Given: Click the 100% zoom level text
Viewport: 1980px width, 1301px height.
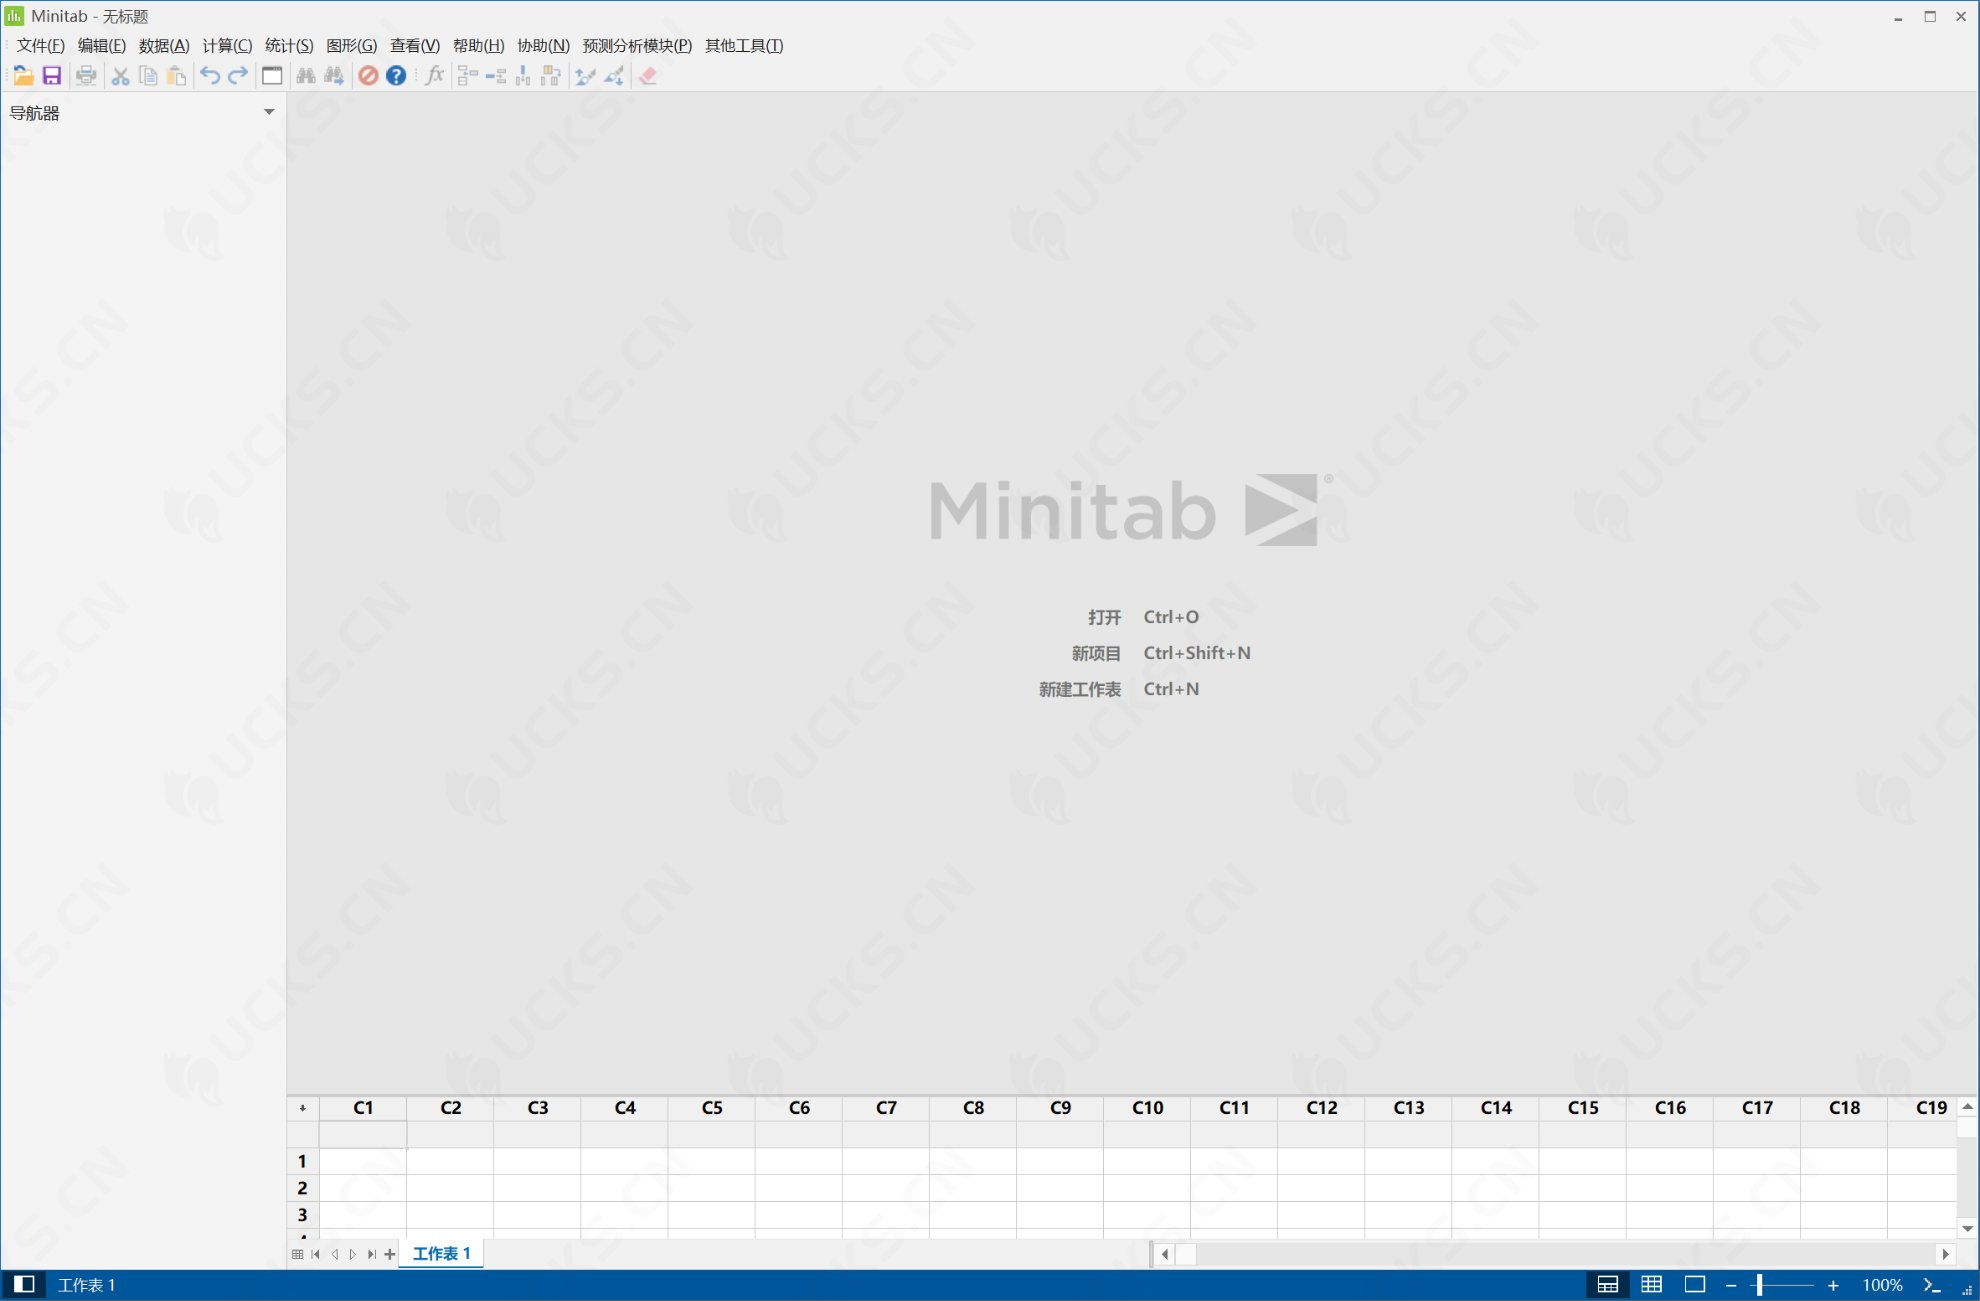Looking at the screenshot, I should (1882, 1286).
